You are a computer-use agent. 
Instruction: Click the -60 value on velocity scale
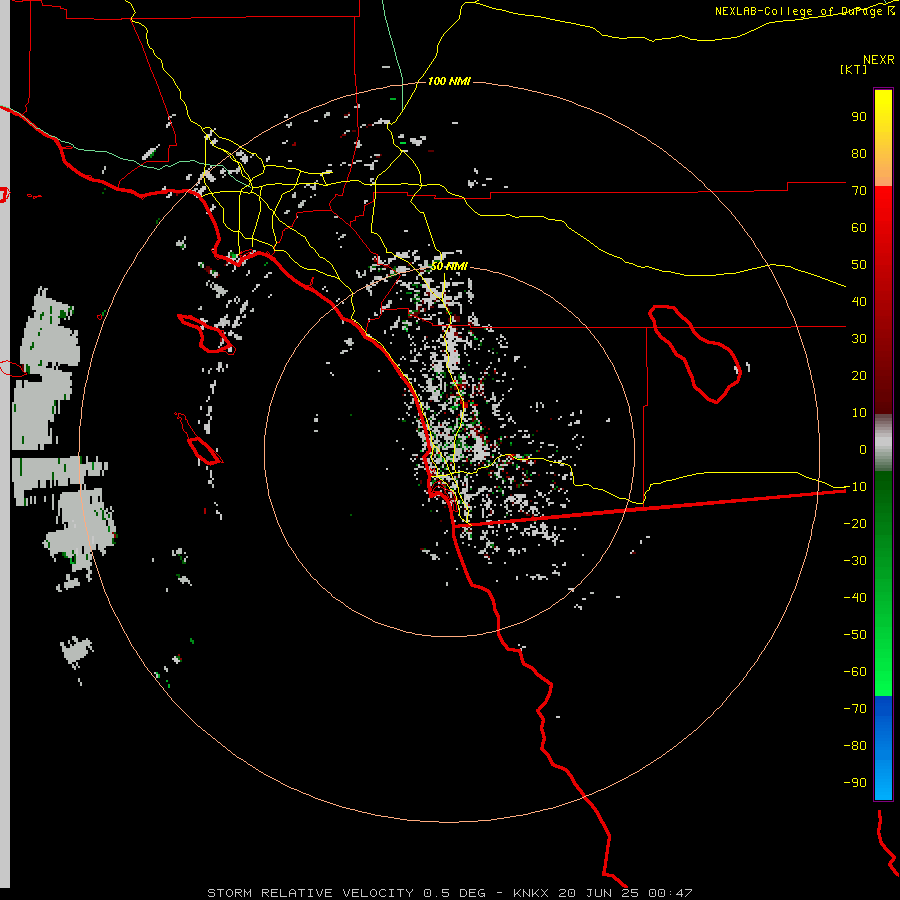tap(855, 672)
